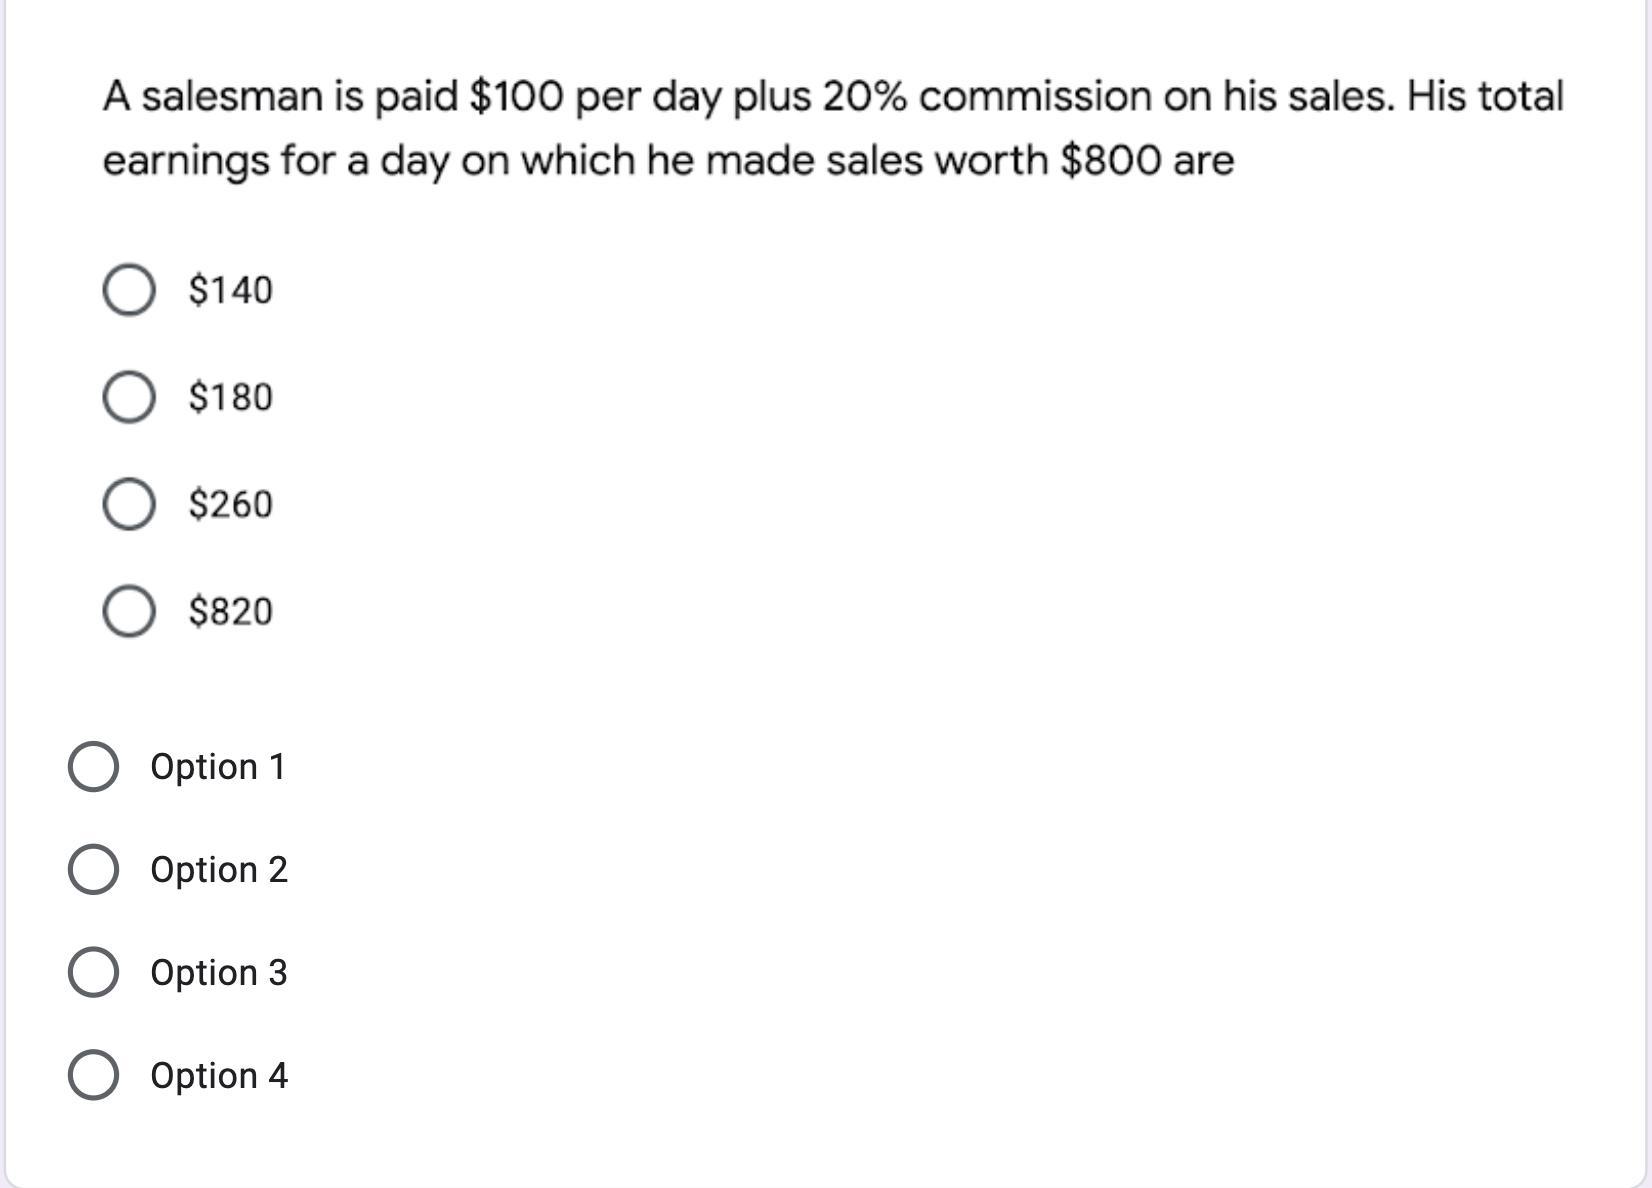Pick the Option 4 radio button
1652x1188 pixels.
point(94,1076)
